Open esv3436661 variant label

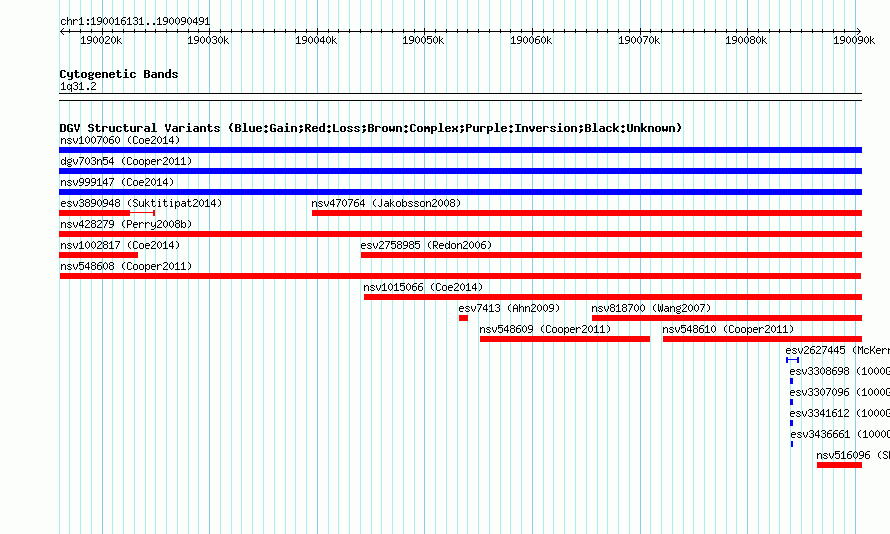(x=839, y=434)
